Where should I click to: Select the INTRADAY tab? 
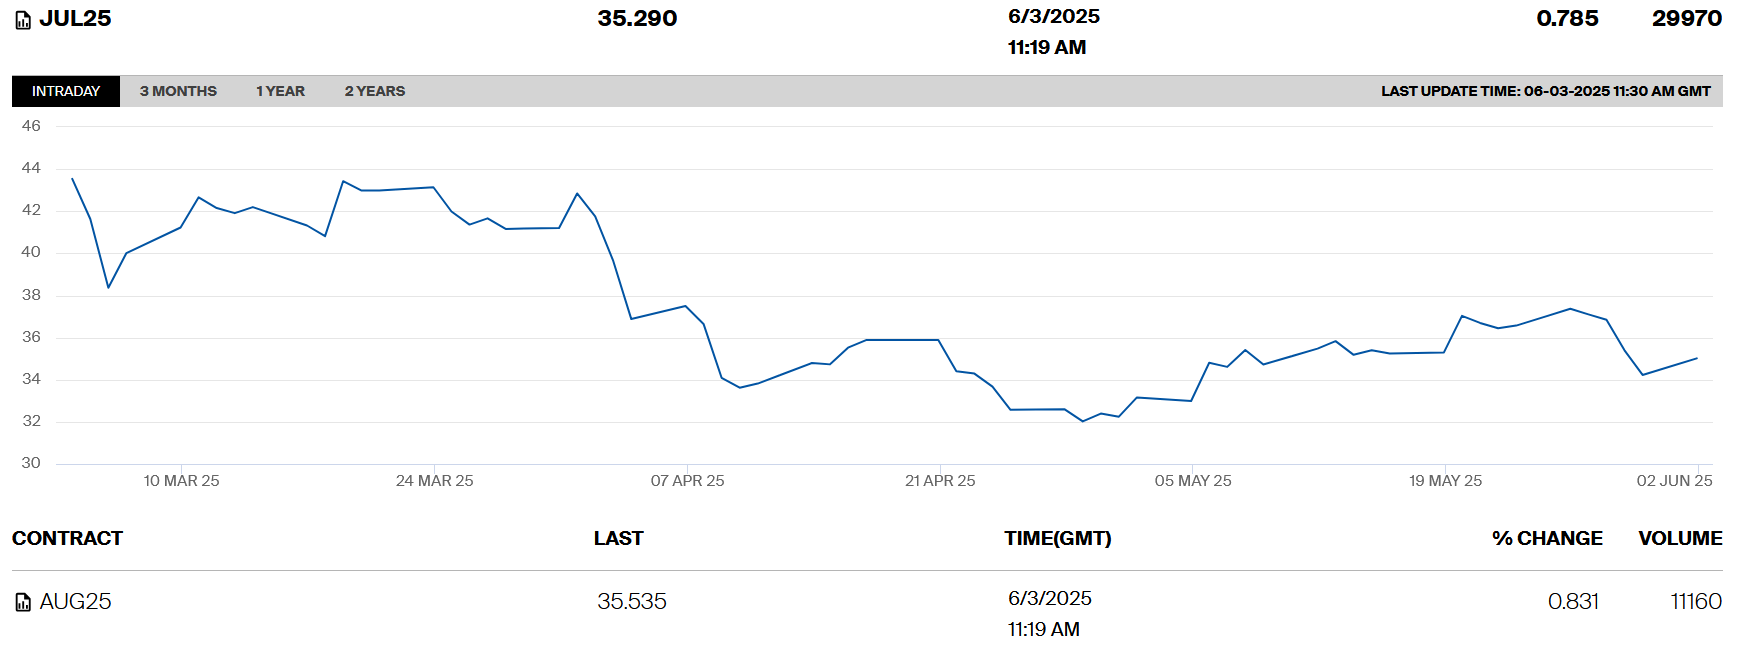pos(66,91)
